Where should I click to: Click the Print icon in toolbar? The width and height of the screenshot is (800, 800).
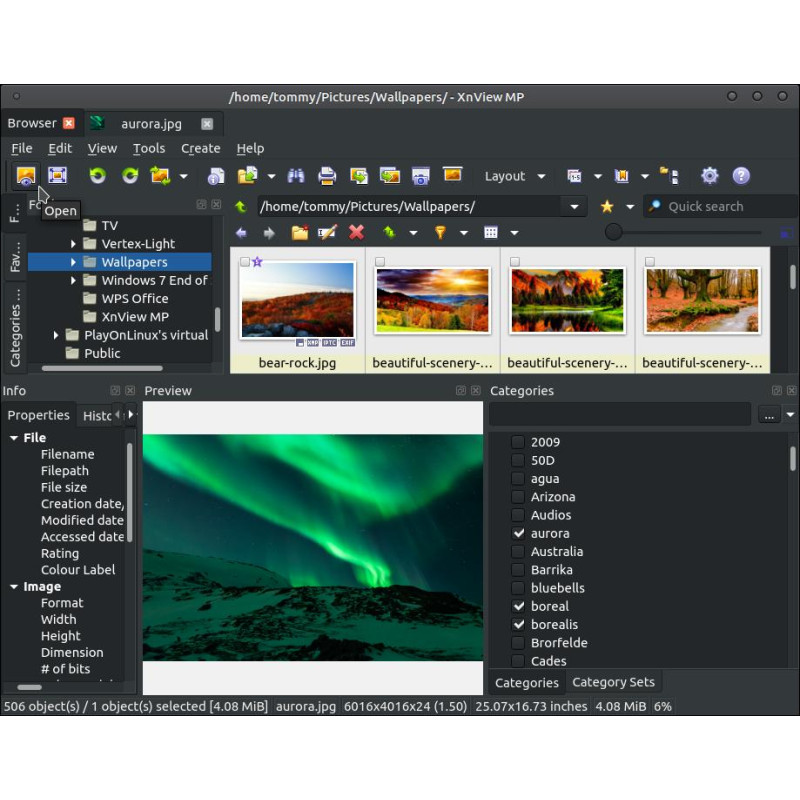coord(327,176)
